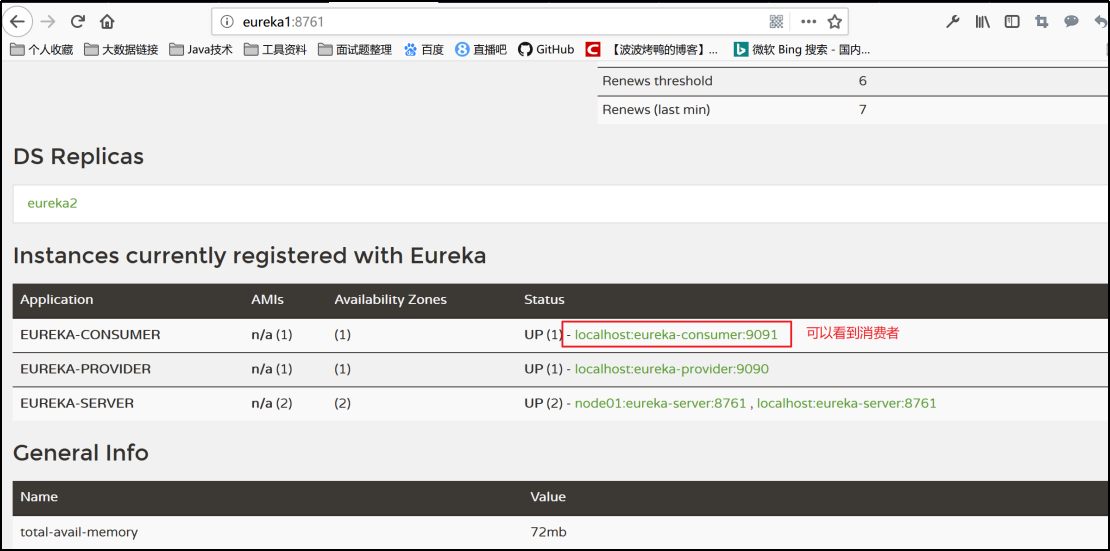Click the General Info heading
1110x551 pixels.
[81, 452]
